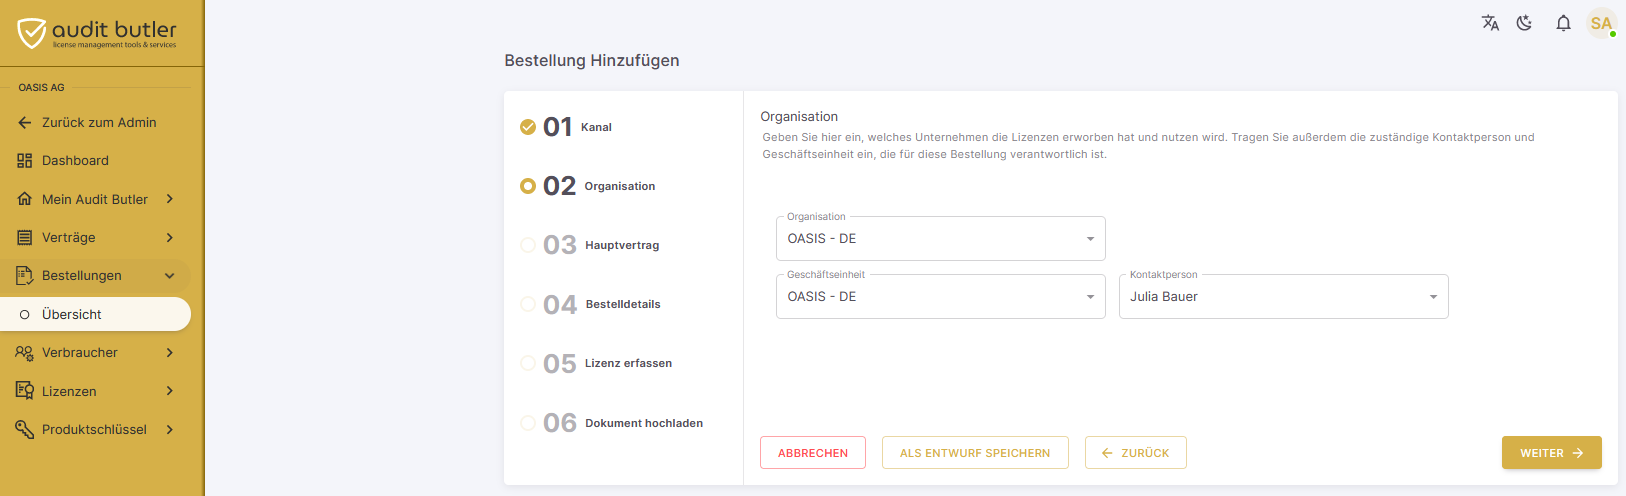Click the Dashboard grid icon
Viewport: 1626px width, 496px height.
pos(25,161)
